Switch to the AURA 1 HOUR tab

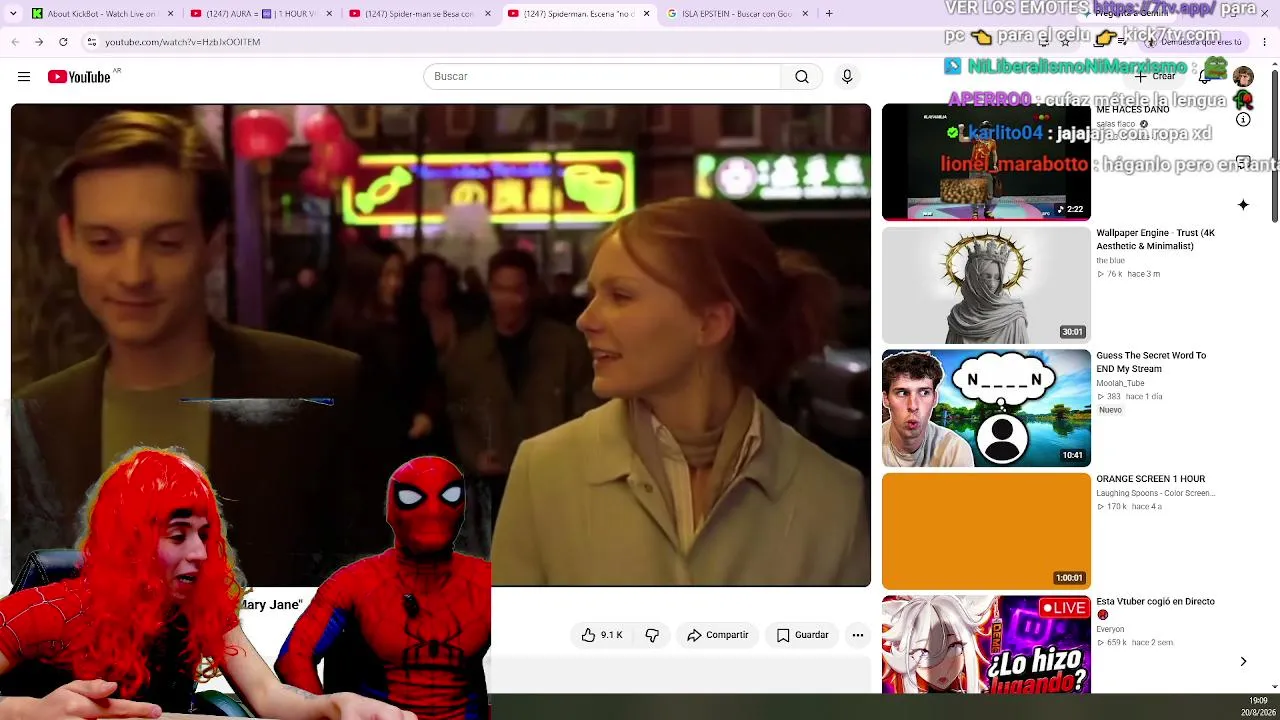[262, 14]
